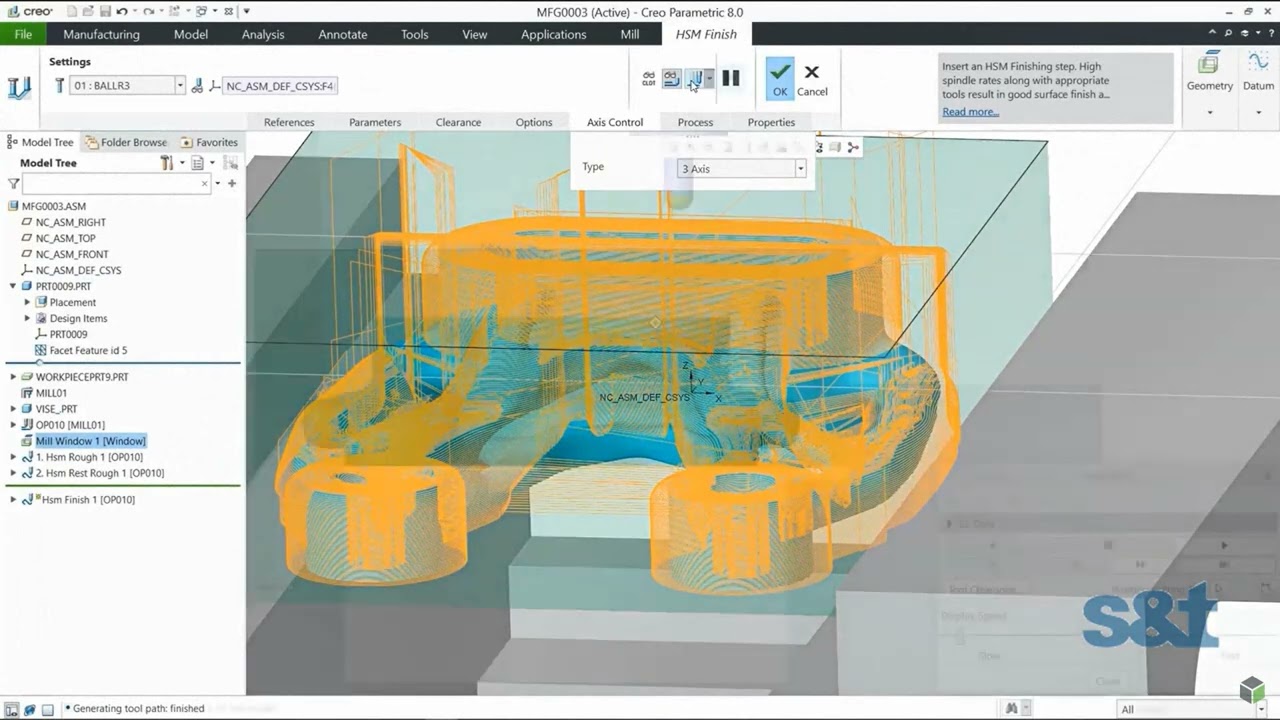The image size is (1280, 720).
Task: Open the simulation options dropdown arrow
Action: click(x=709, y=78)
